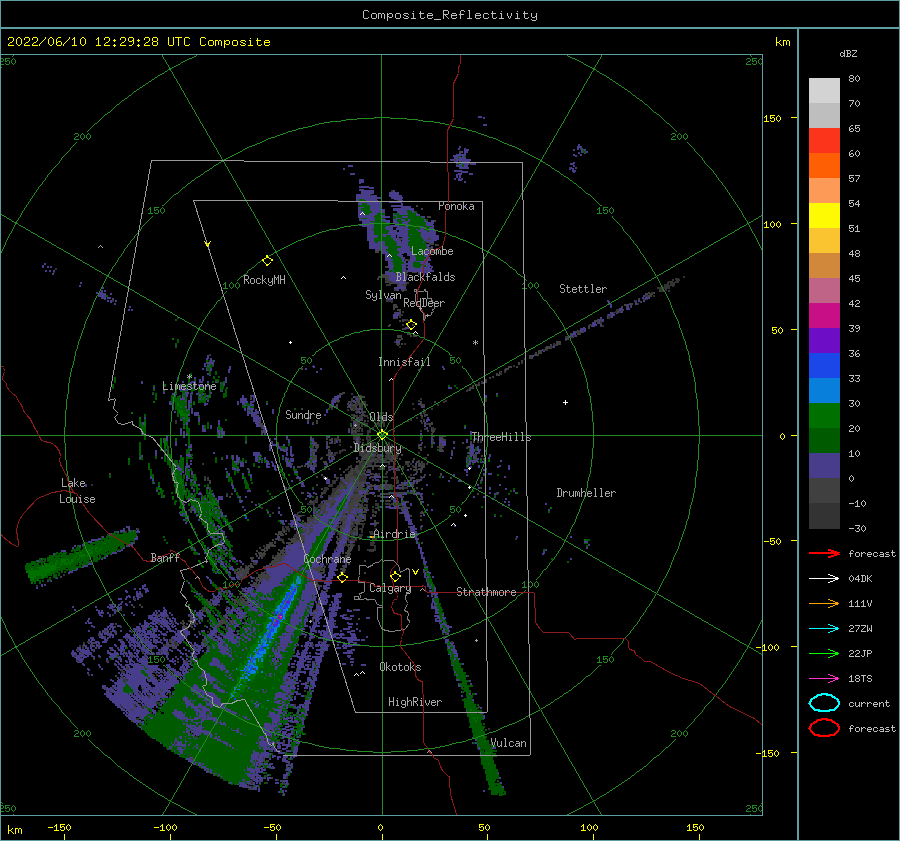
Task: Click the cyan 'current' ellipse legend icon
Action: (x=824, y=703)
